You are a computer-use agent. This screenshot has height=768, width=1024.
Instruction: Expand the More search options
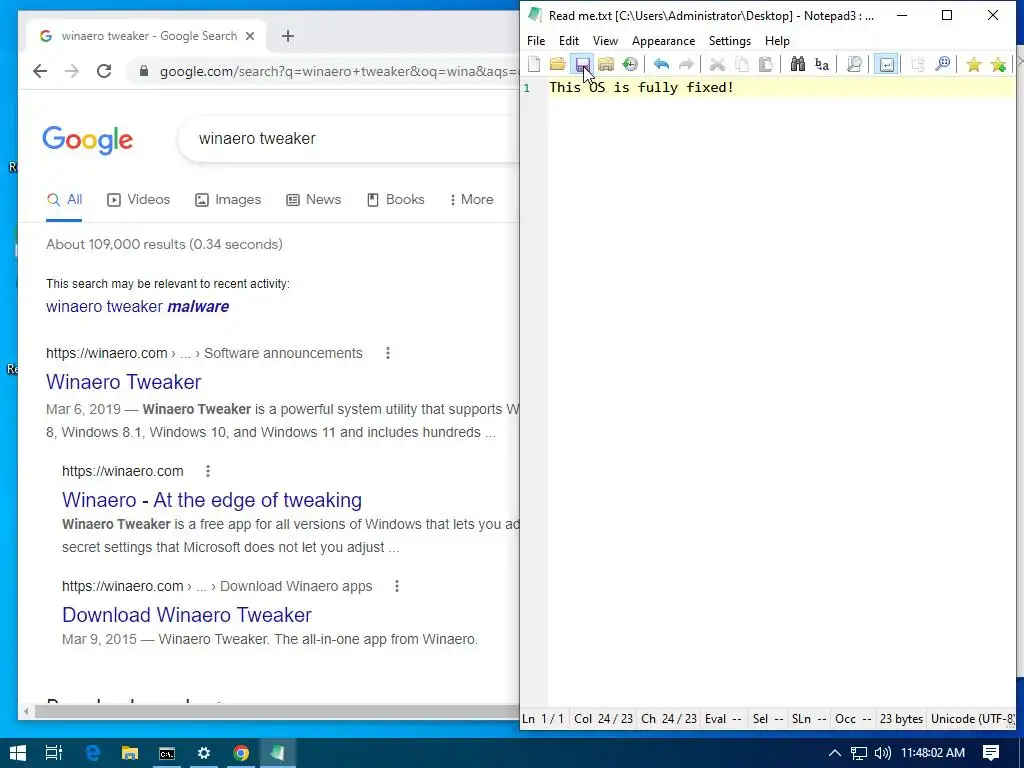click(x=471, y=199)
